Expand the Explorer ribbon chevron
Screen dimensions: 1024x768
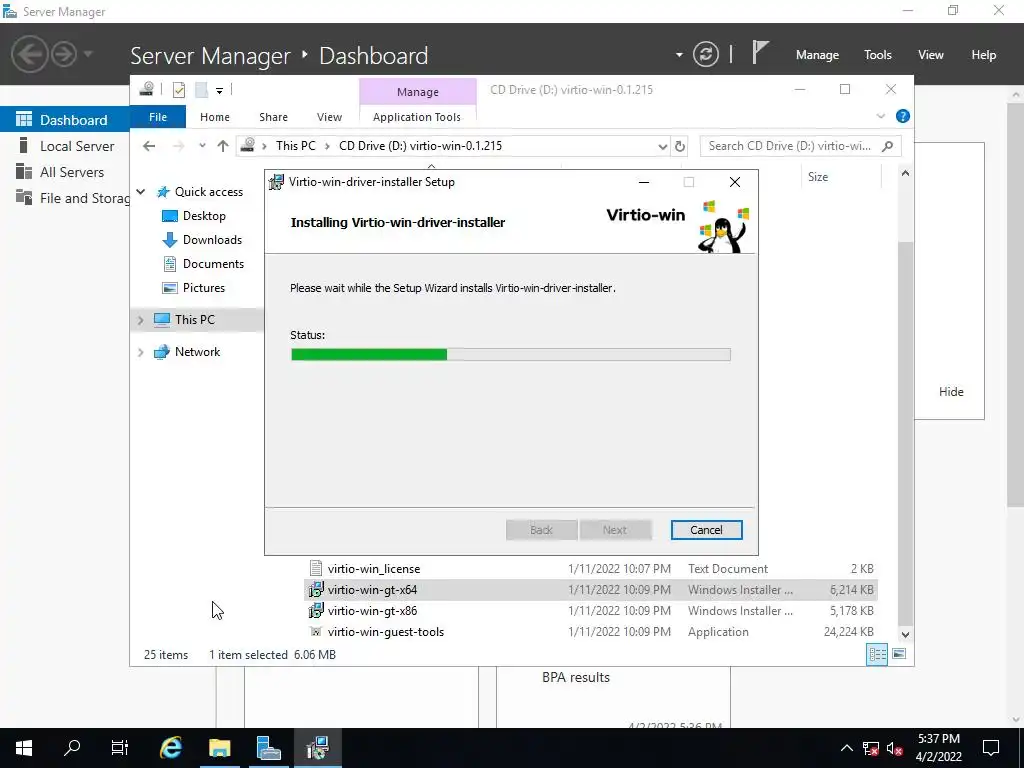880,116
